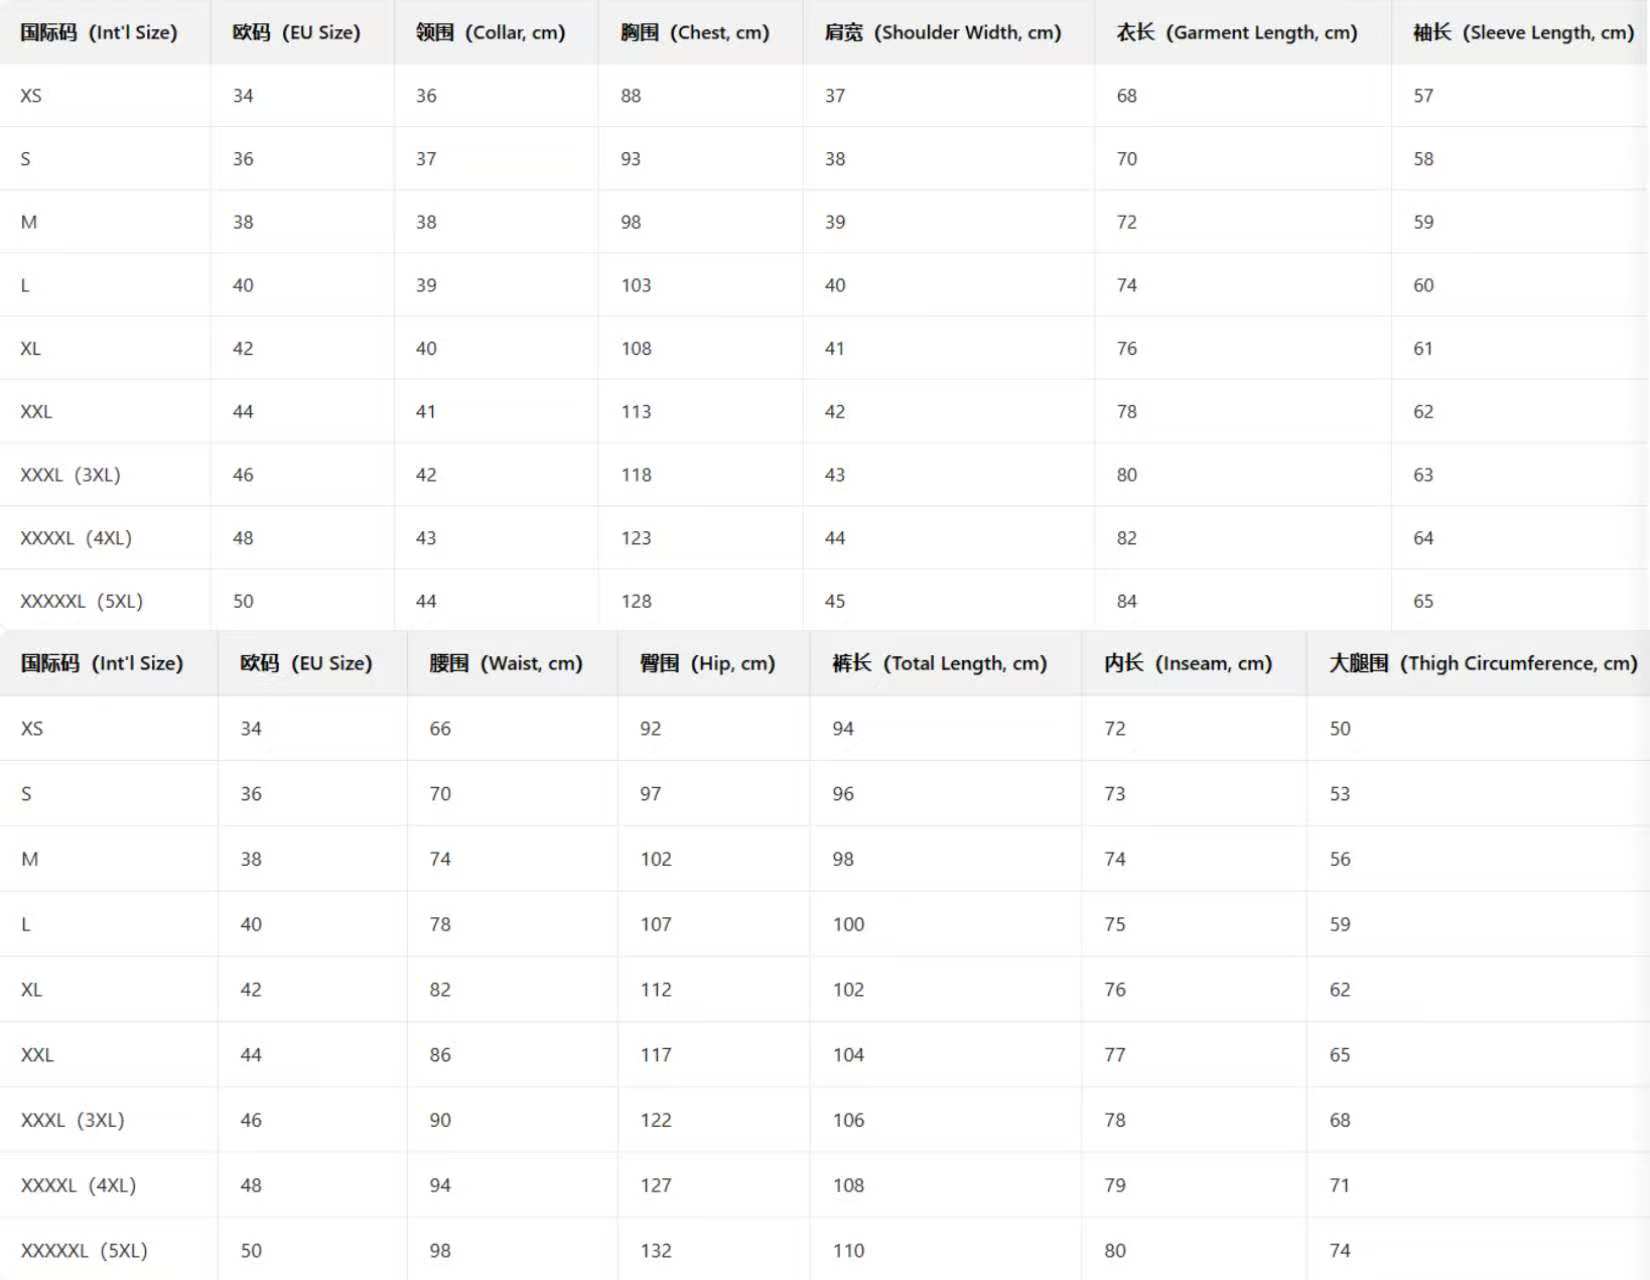
Task: Click the Hip (臀围) column header
Action: click(x=707, y=663)
